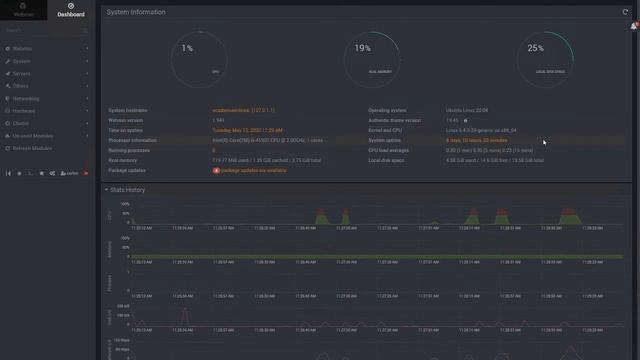This screenshot has width=640, height=360.
Task: Open the Time on system link
Action: click(x=247, y=130)
